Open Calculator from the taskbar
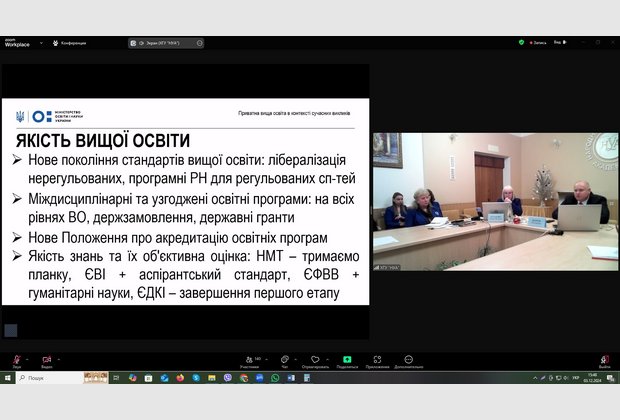The image size is (620, 420). 306,378
